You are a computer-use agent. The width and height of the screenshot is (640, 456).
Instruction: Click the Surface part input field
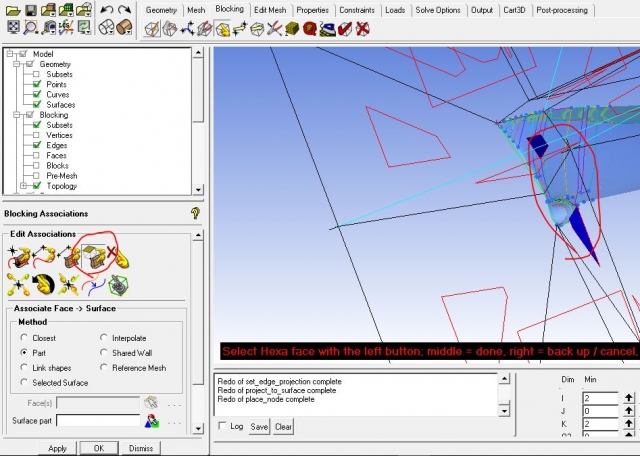(97, 421)
